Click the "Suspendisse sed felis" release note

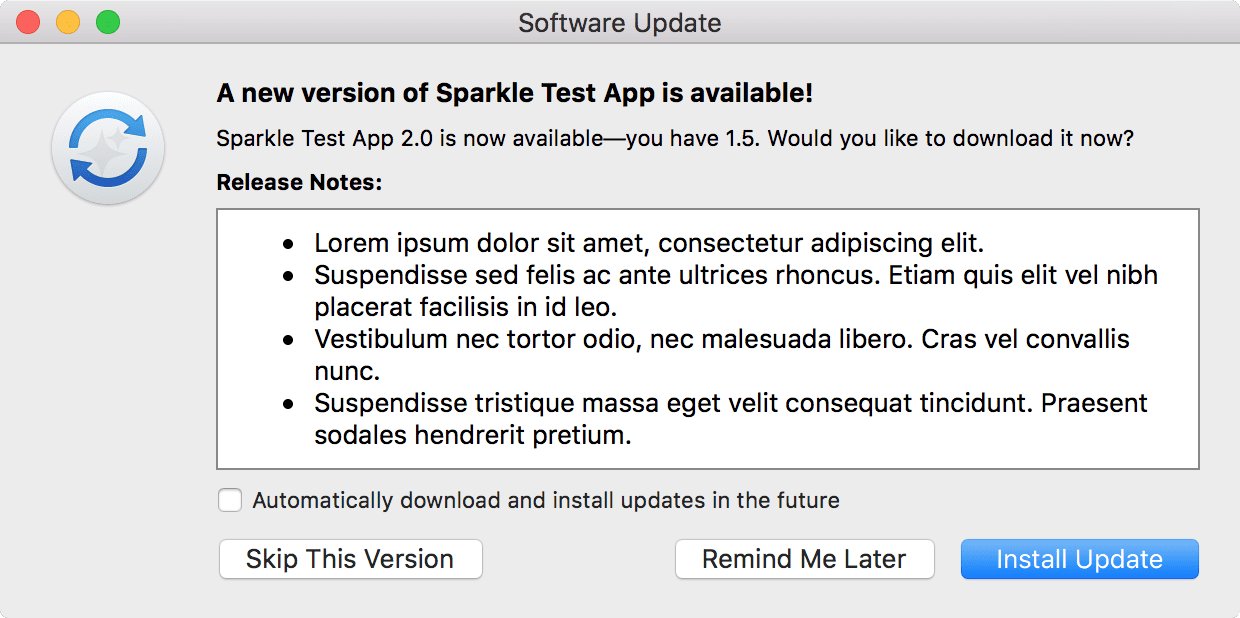(735, 275)
